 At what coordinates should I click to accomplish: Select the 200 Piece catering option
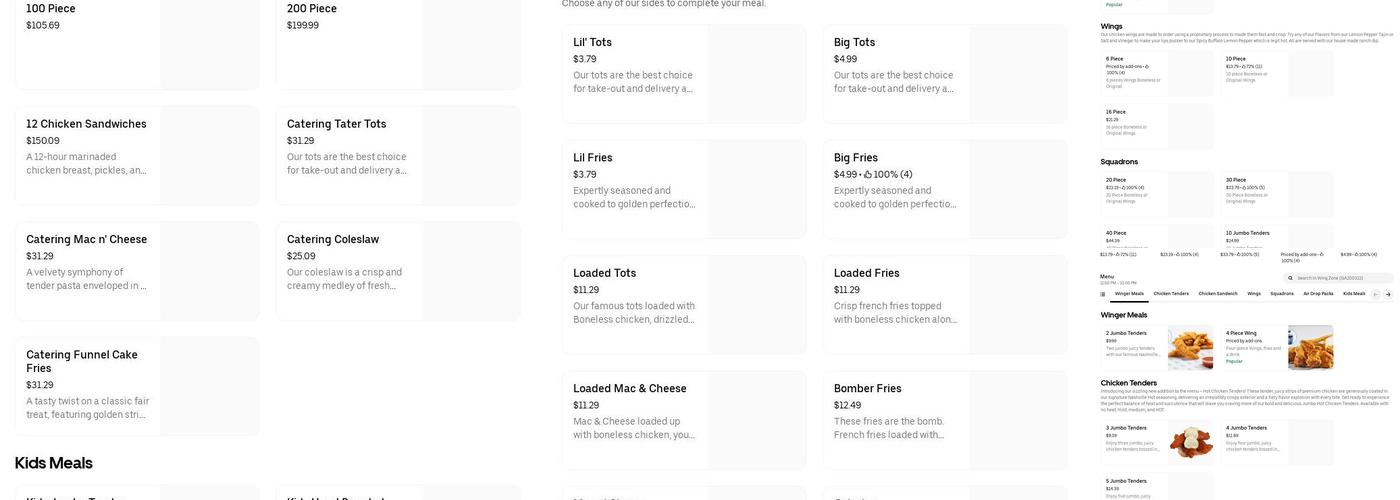pyautogui.click(x=398, y=45)
